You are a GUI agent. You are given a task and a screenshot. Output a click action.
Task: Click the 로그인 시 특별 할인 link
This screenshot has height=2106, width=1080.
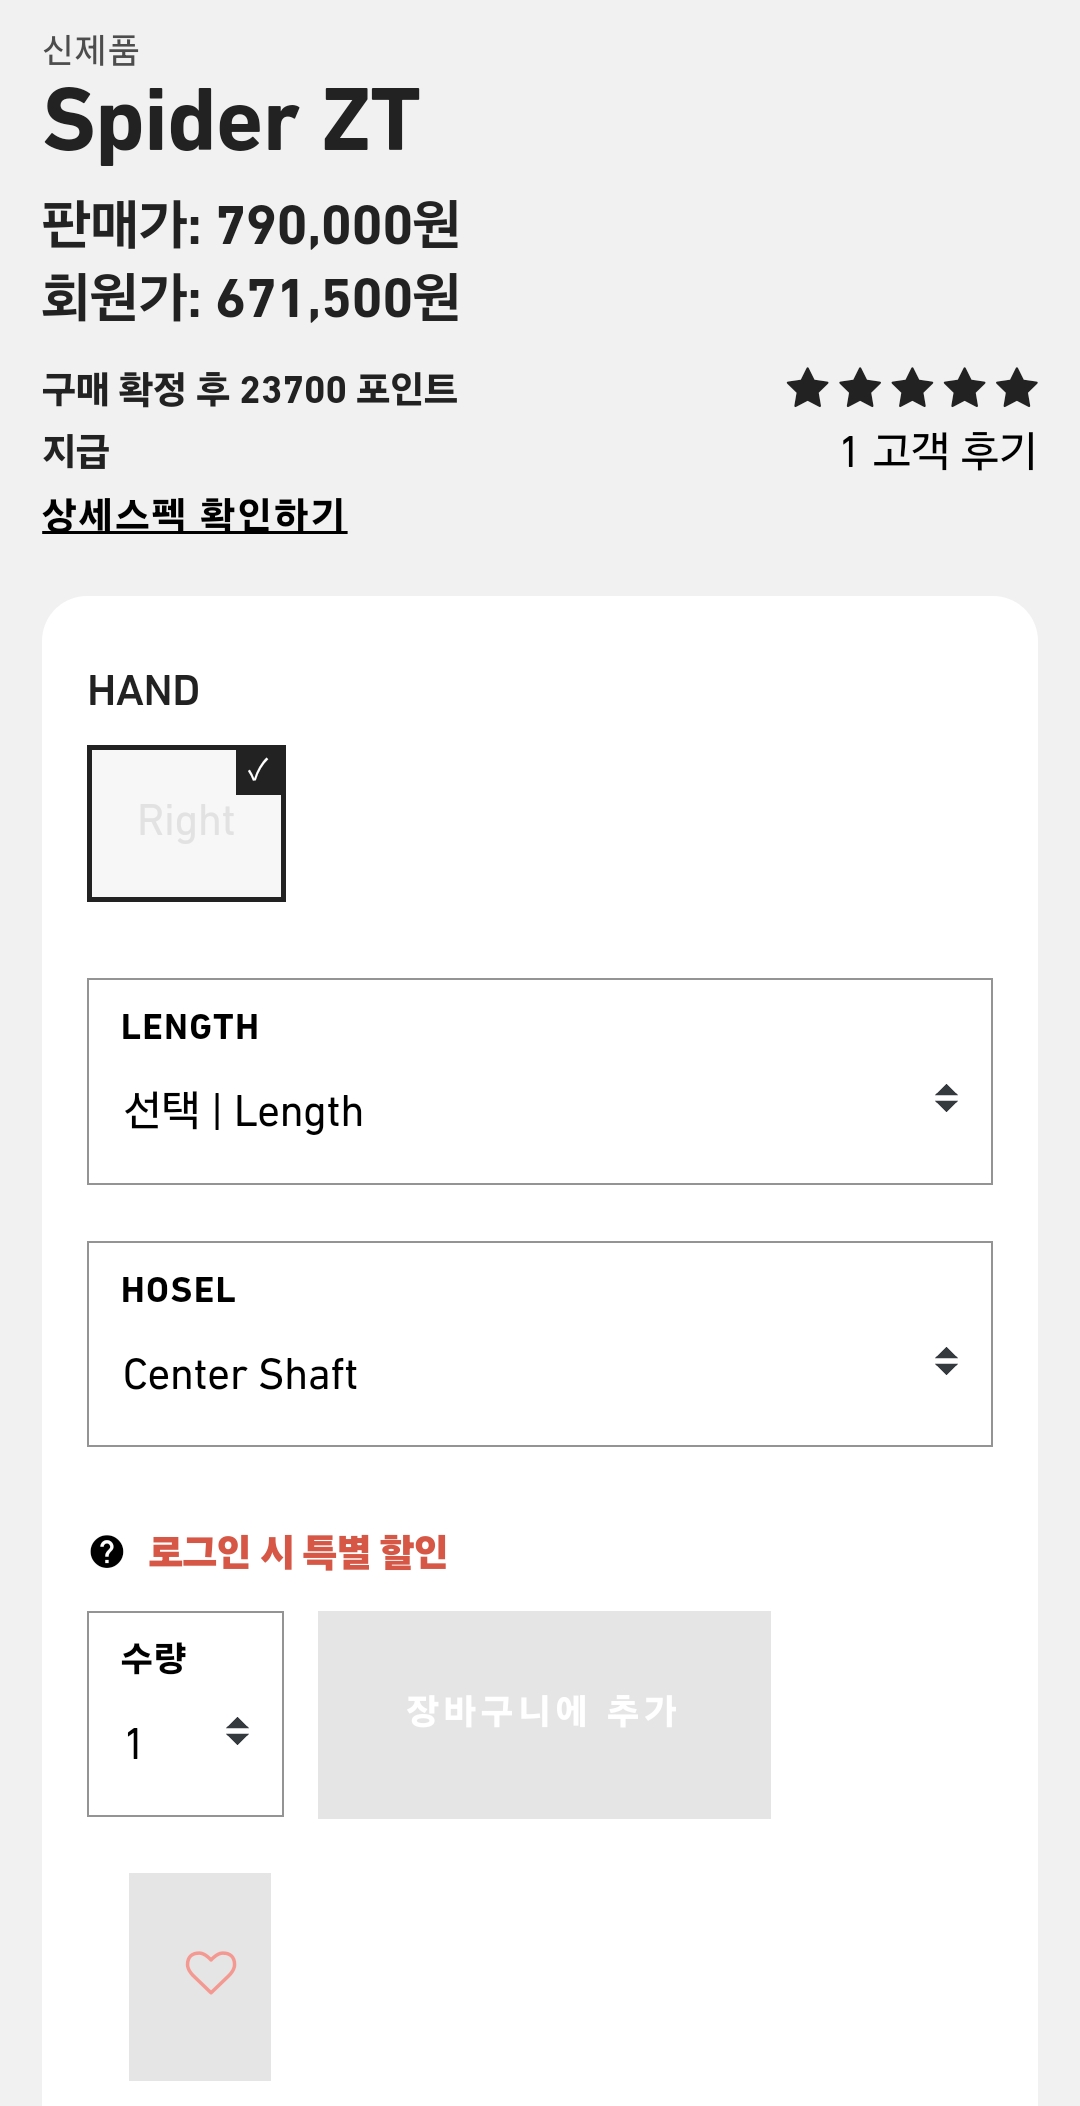click(x=298, y=1552)
